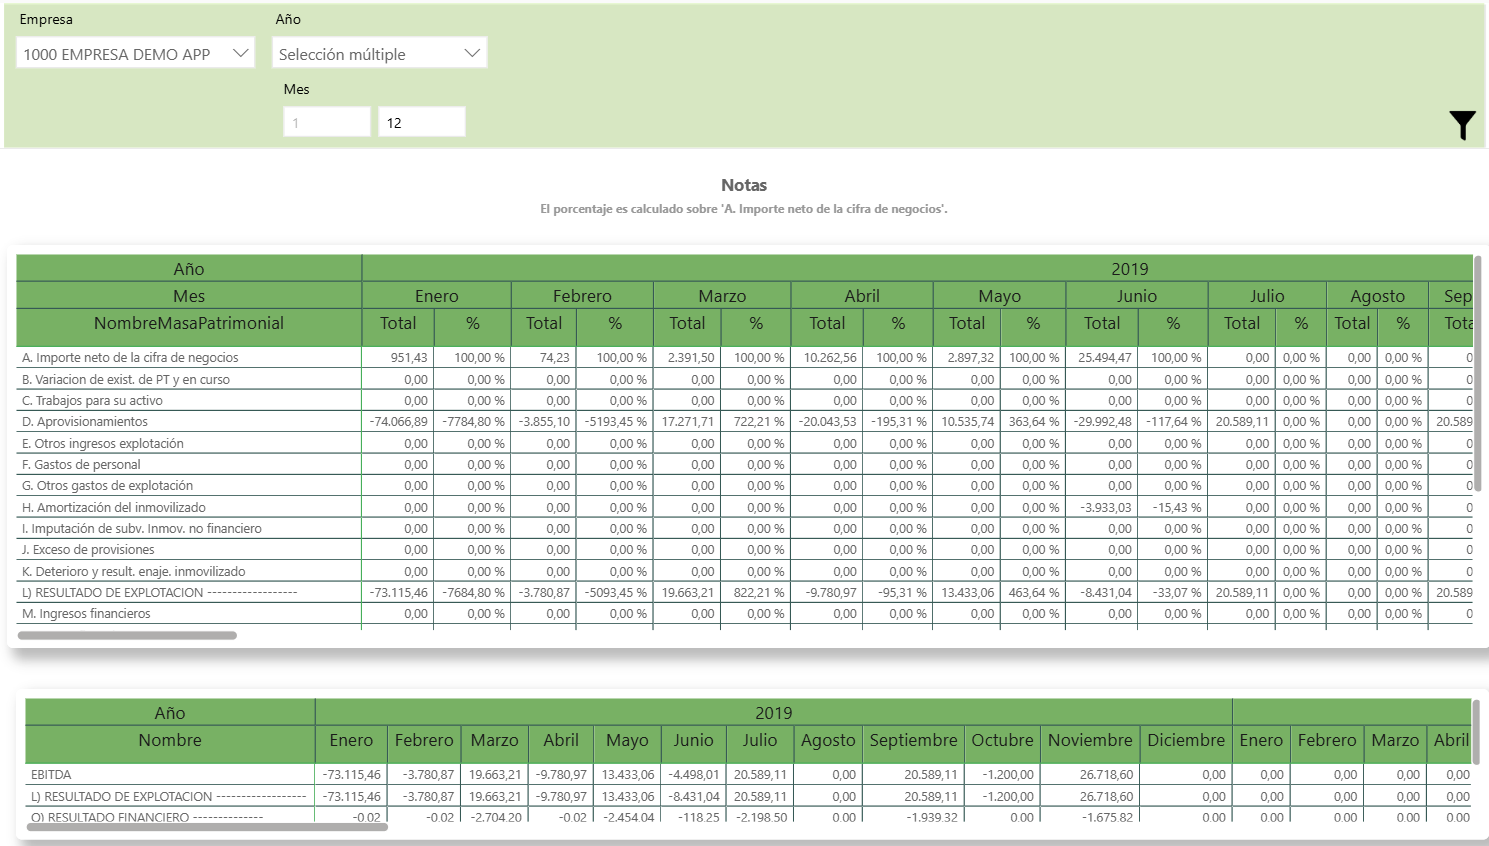1489x846 pixels.
Task: Click the NombreMasaPatrimonial column header
Action: 189,324
